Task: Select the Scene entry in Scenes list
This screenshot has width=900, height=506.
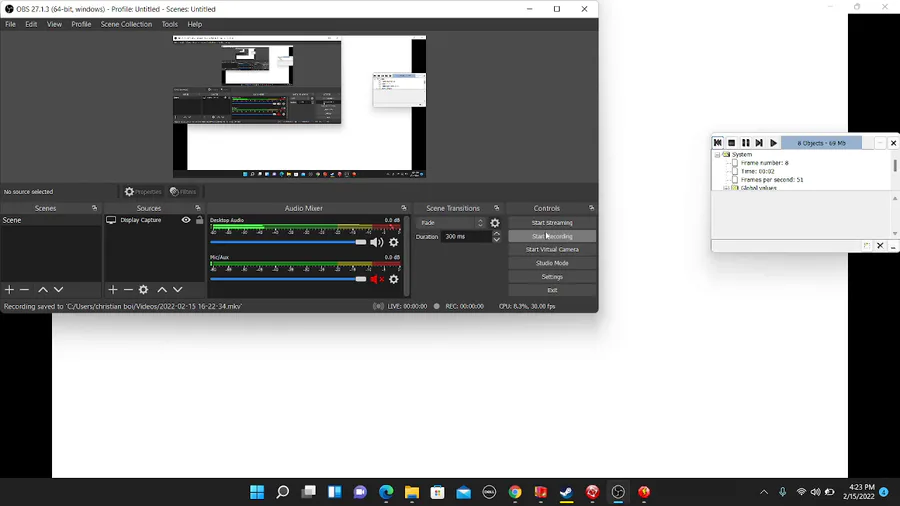Action: tap(51, 220)
